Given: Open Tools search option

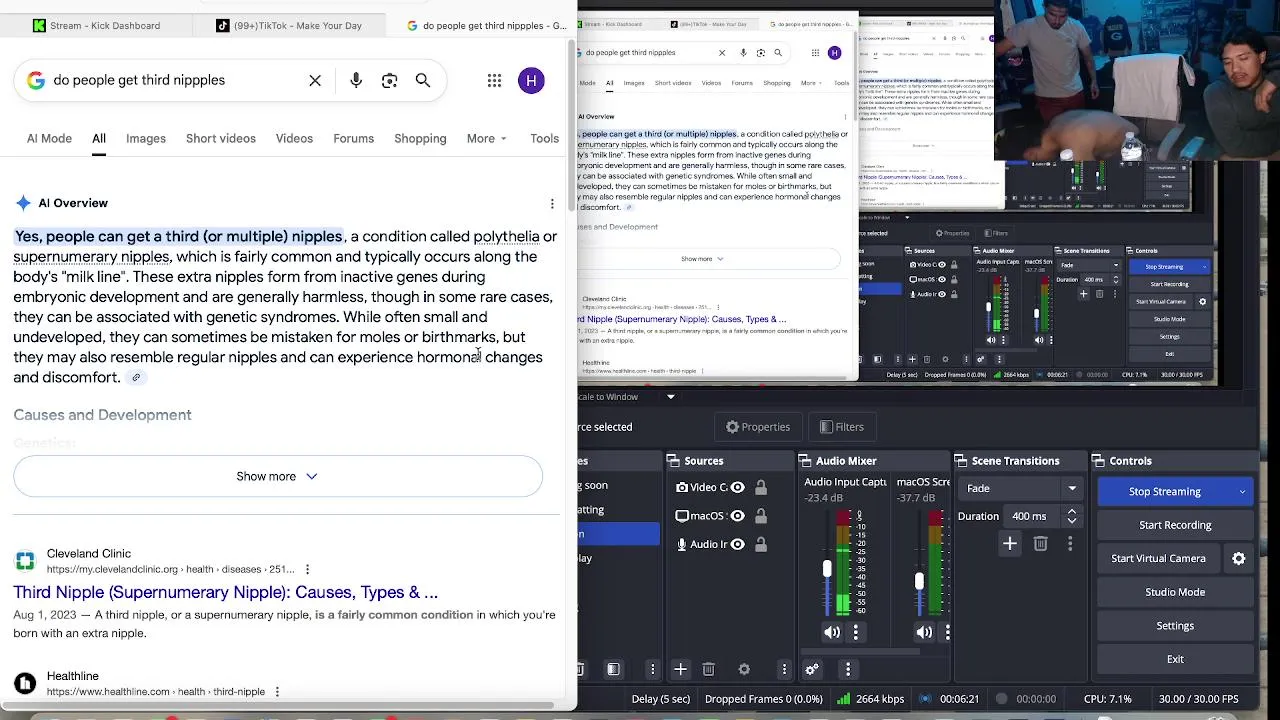Looking at the screenshot, I should [x=544, y=138].
